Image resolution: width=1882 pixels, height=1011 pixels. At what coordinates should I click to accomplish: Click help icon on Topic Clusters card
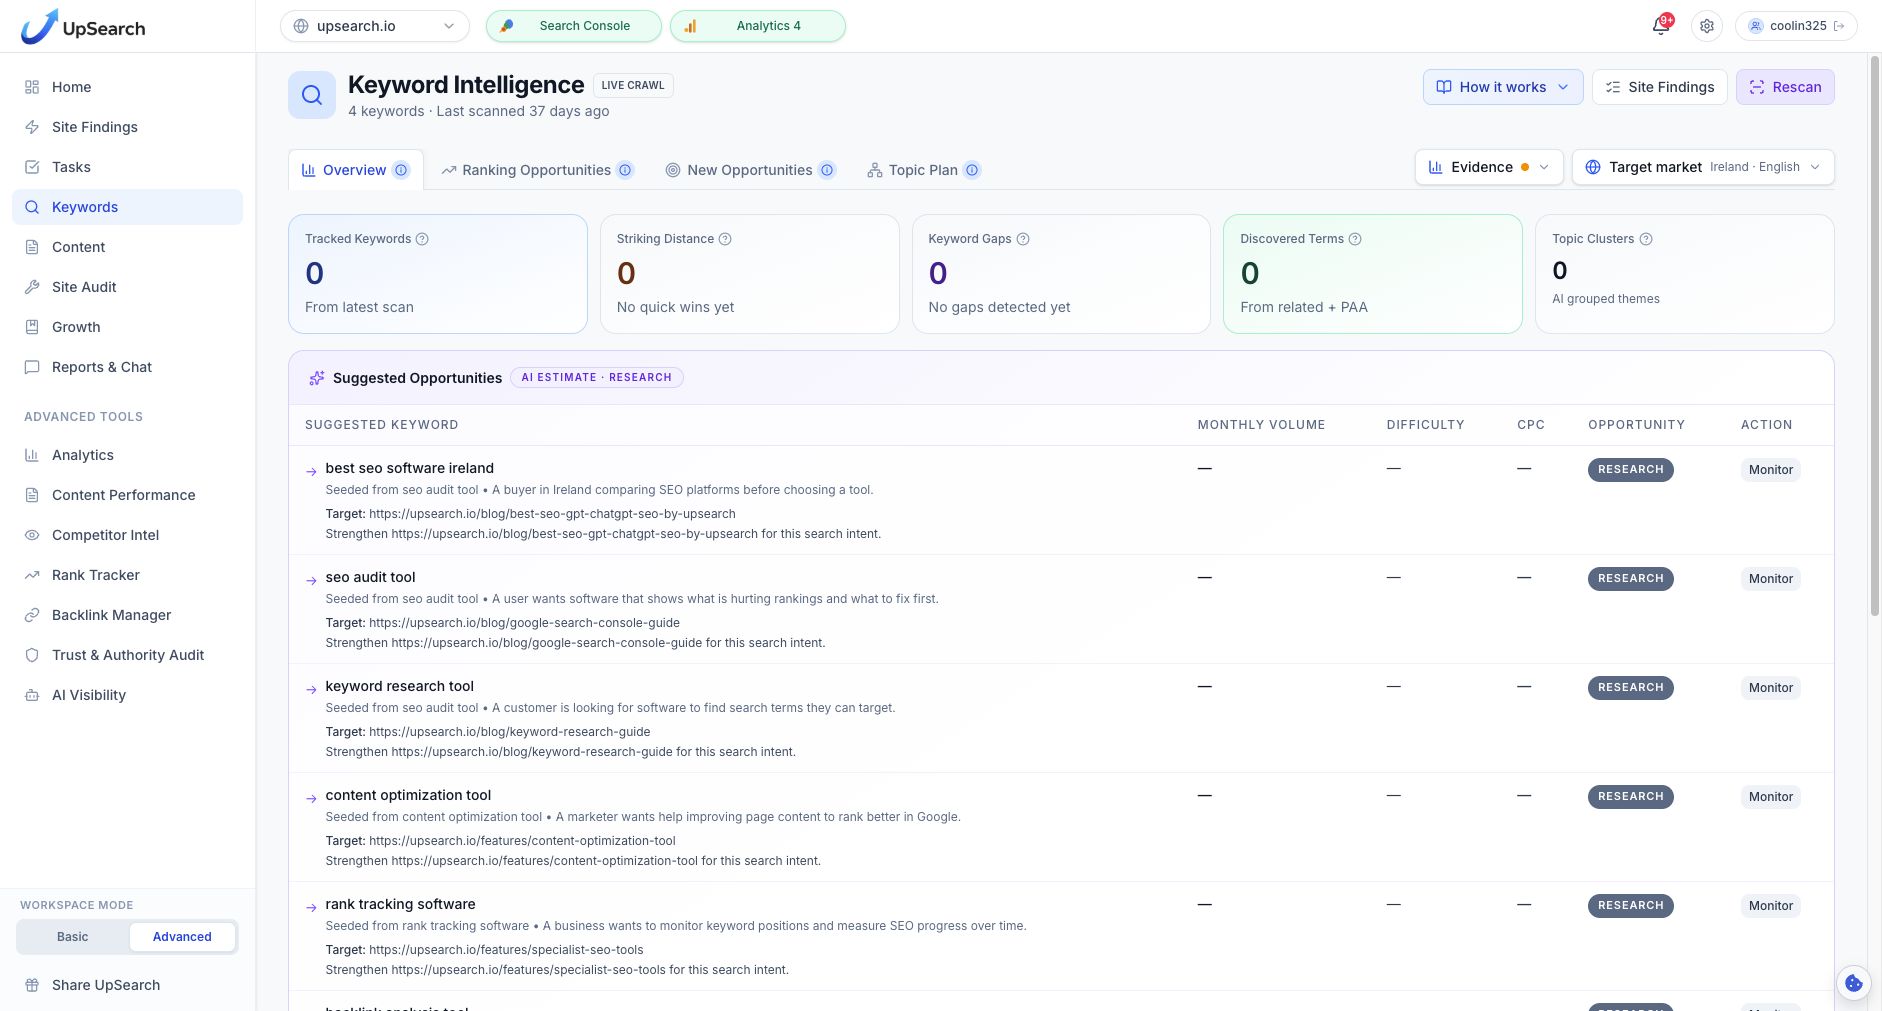(1646, 239)
